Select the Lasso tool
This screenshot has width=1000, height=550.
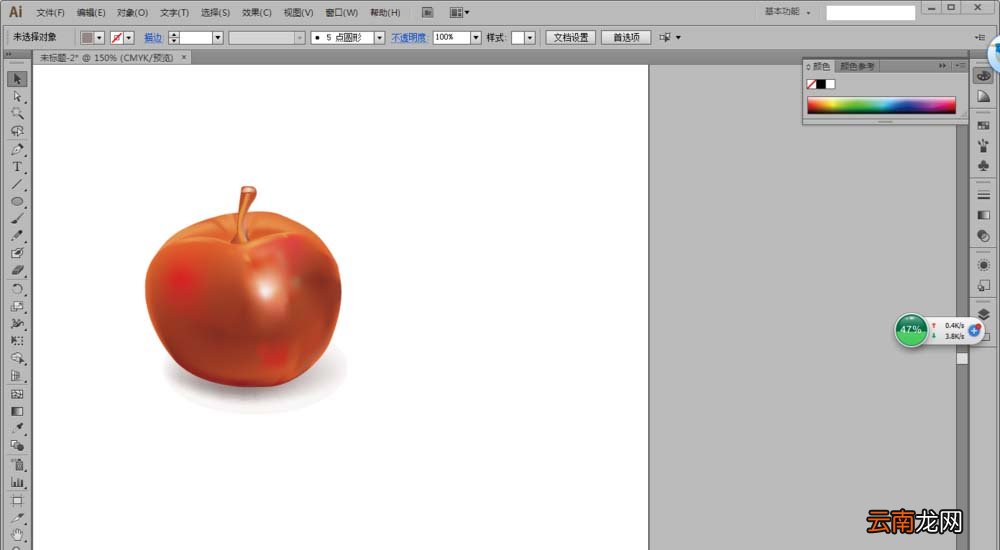17,131
